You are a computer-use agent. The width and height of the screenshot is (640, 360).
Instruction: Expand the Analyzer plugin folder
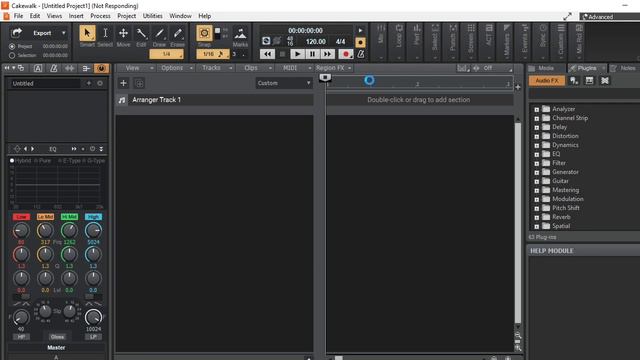[537, 109]
